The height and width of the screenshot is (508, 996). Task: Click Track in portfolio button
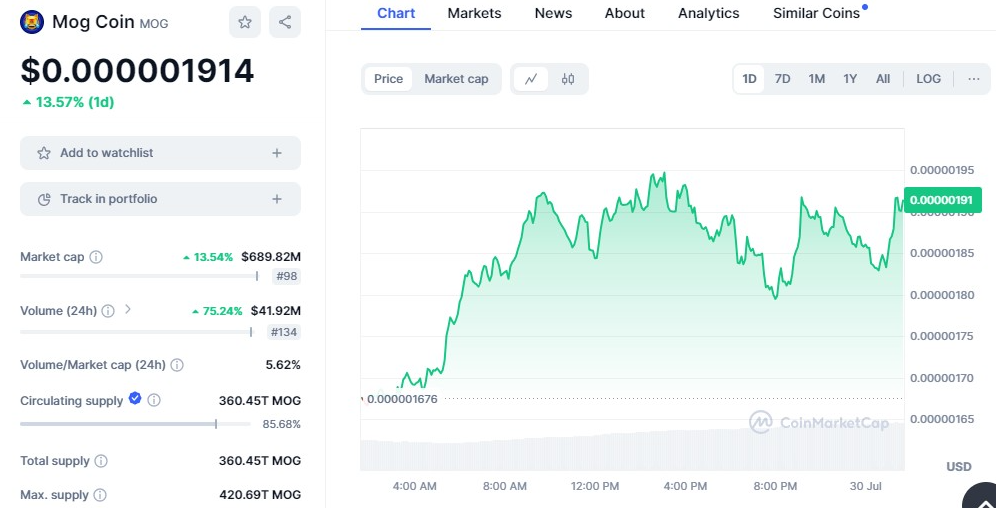coord(160,199)
